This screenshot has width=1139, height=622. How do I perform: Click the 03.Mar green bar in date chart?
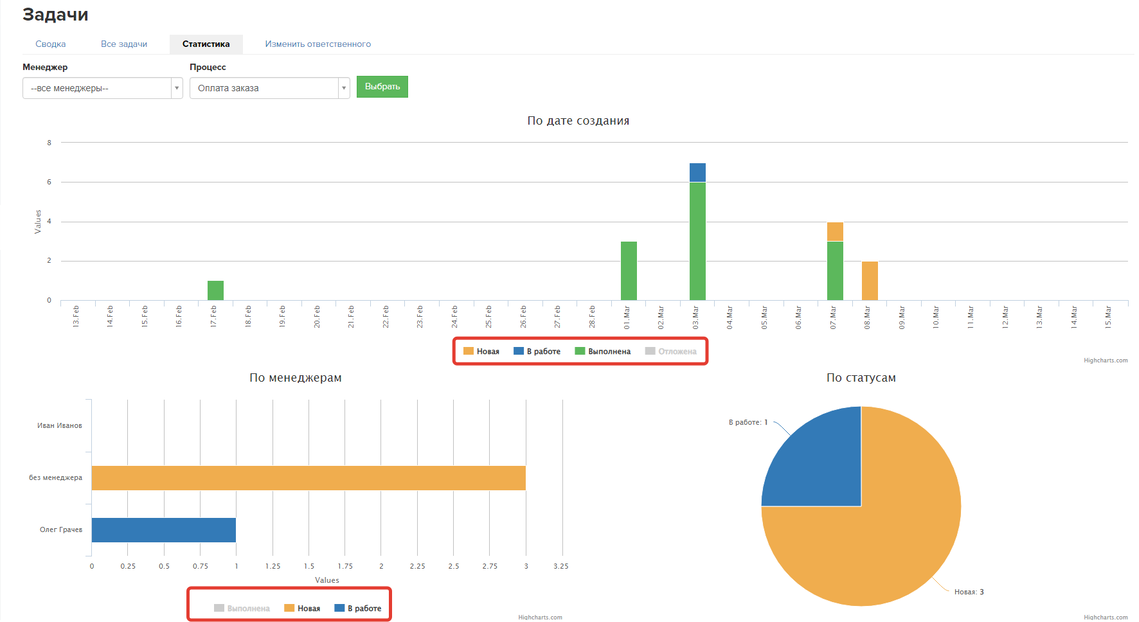(x=698, y=240)
